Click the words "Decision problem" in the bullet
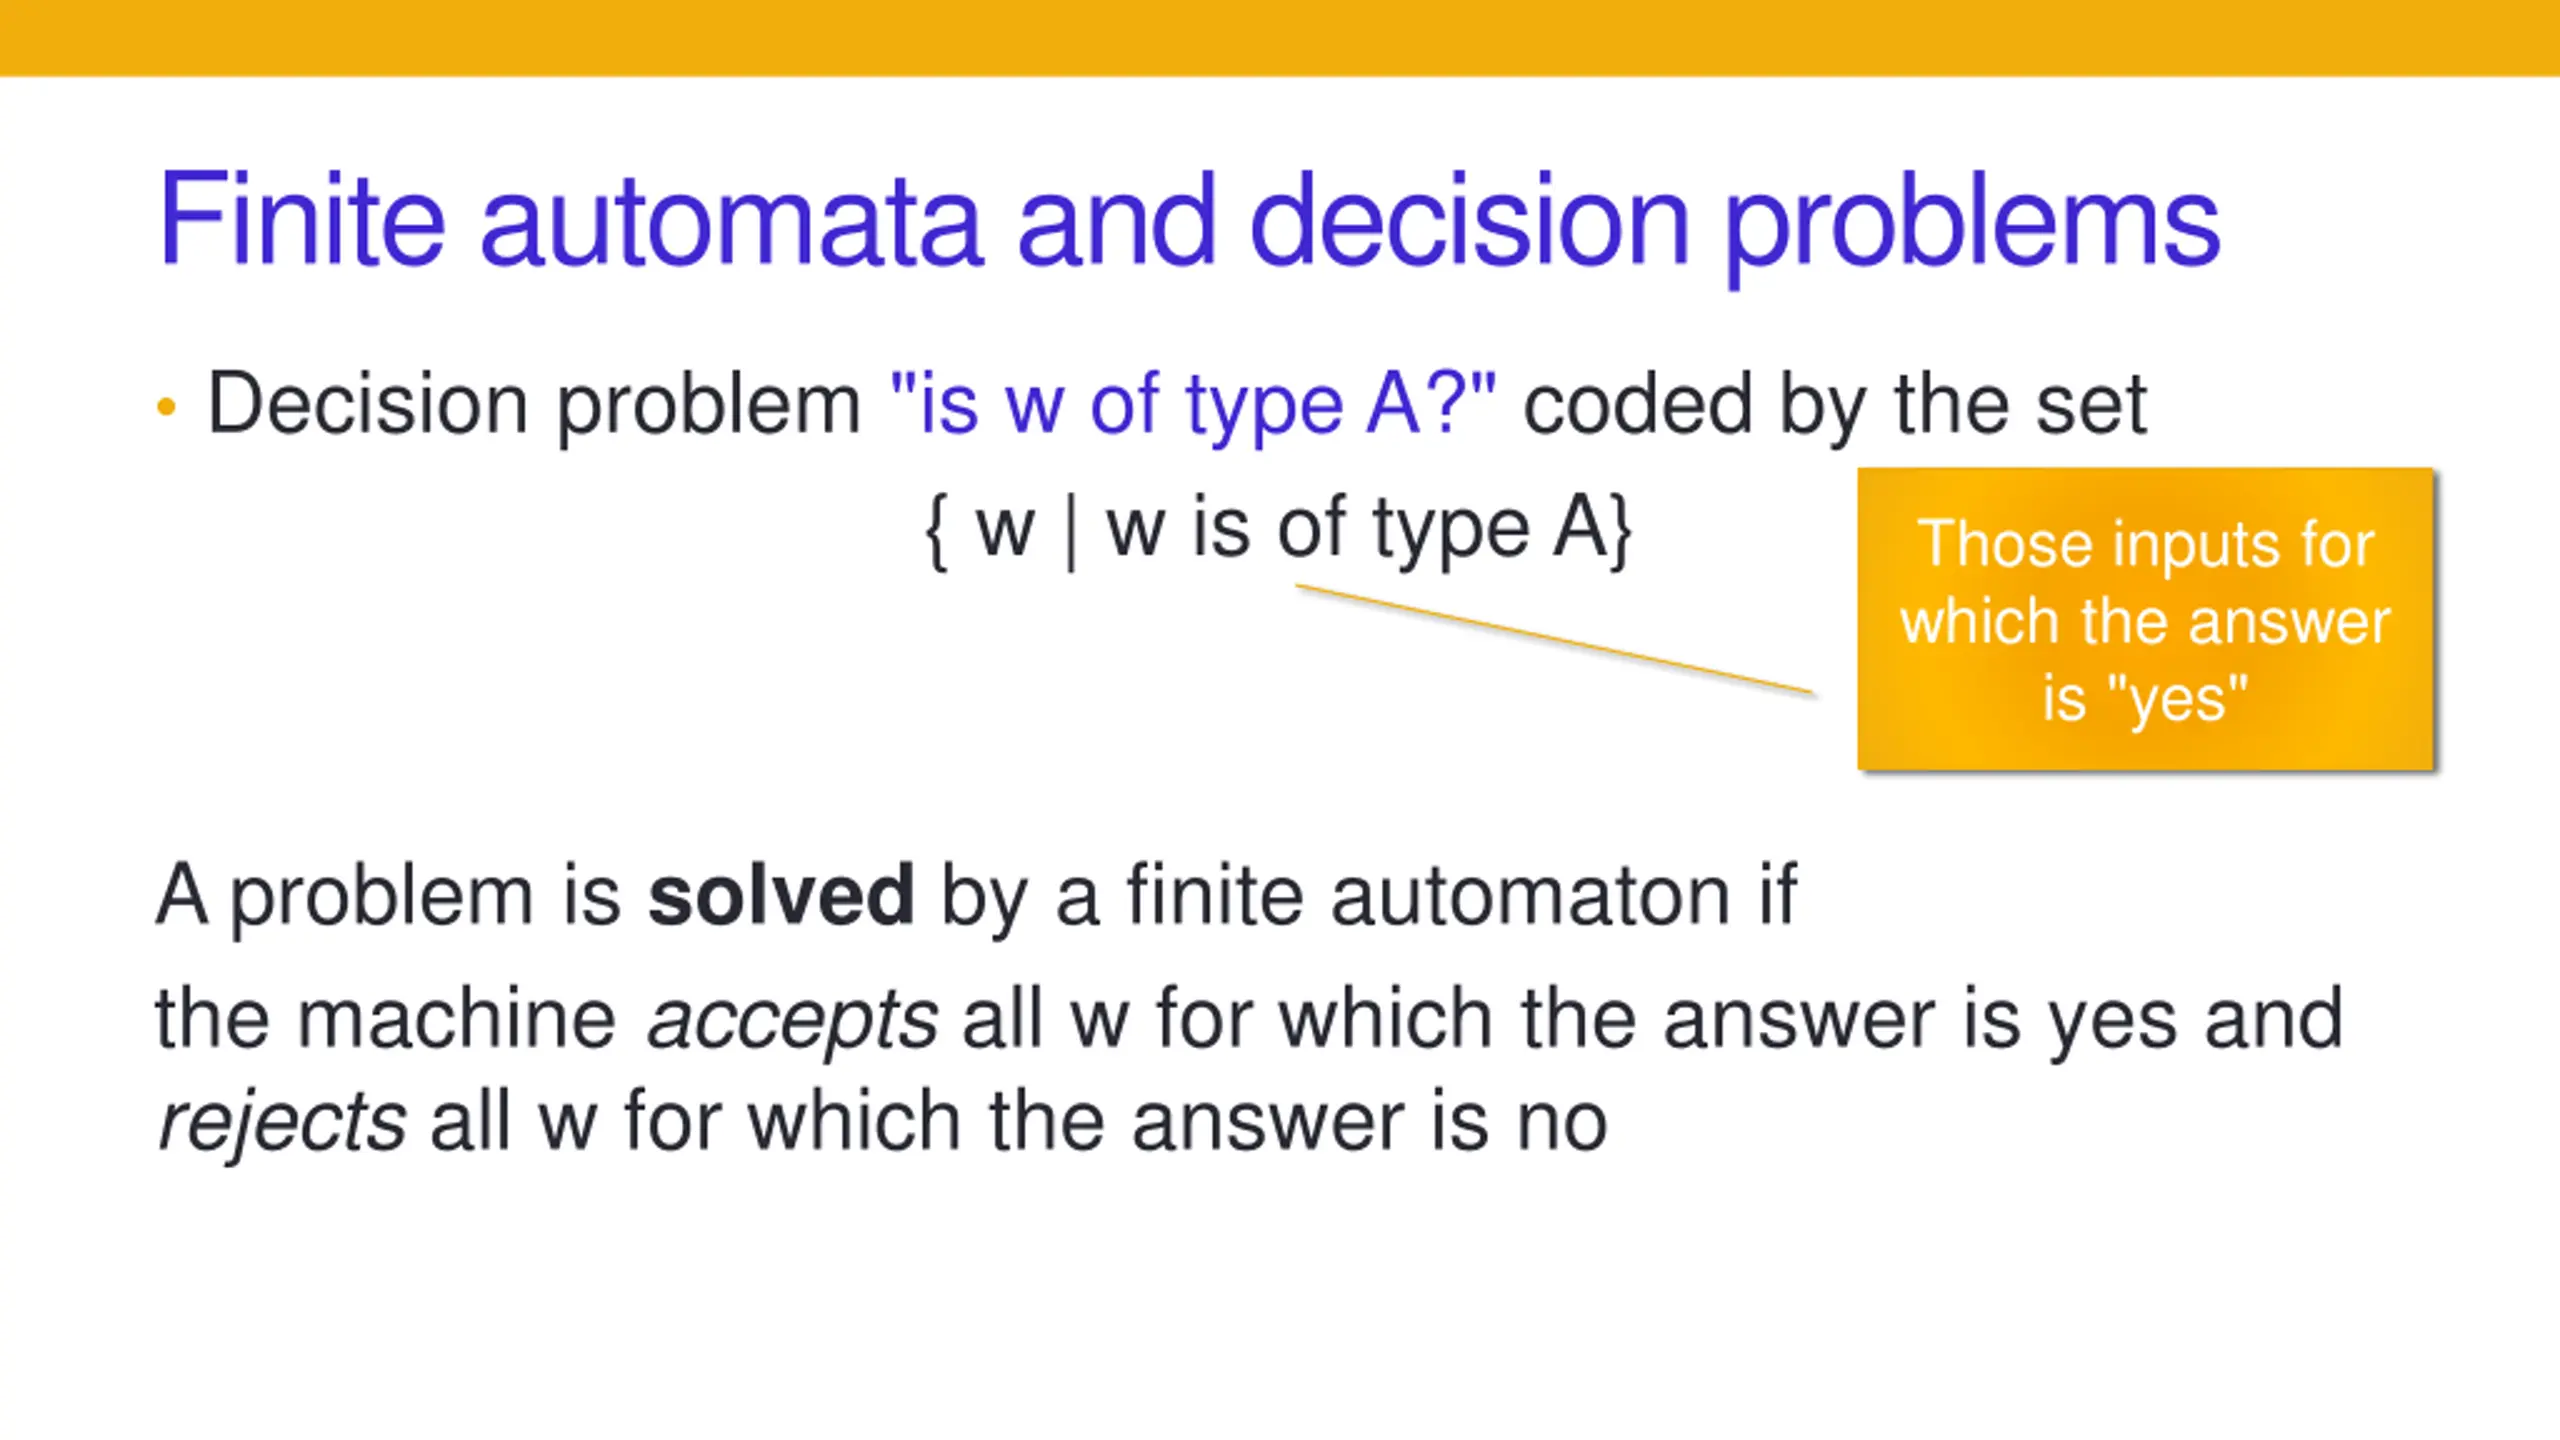 click(x=533, y=405)
